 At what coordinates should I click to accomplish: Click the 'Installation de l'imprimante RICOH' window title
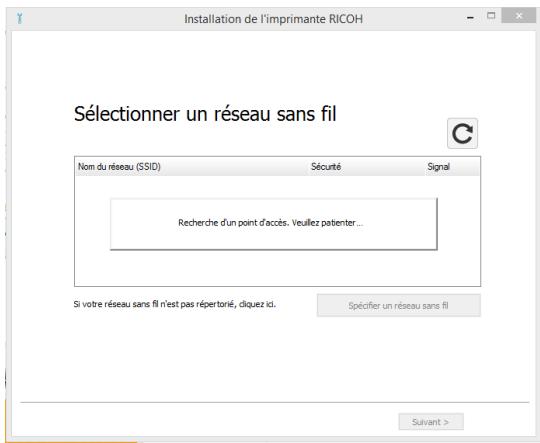(x=273, y=19)
